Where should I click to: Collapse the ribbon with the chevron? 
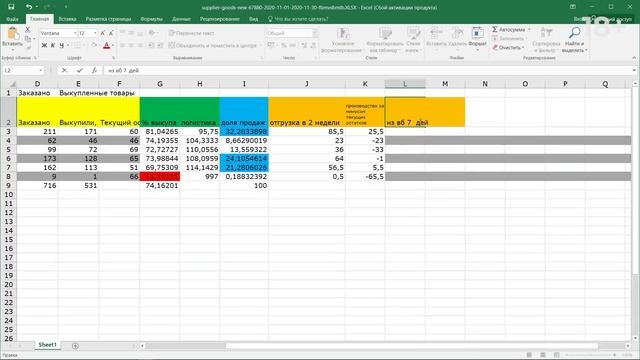click(x=634, y=58)
